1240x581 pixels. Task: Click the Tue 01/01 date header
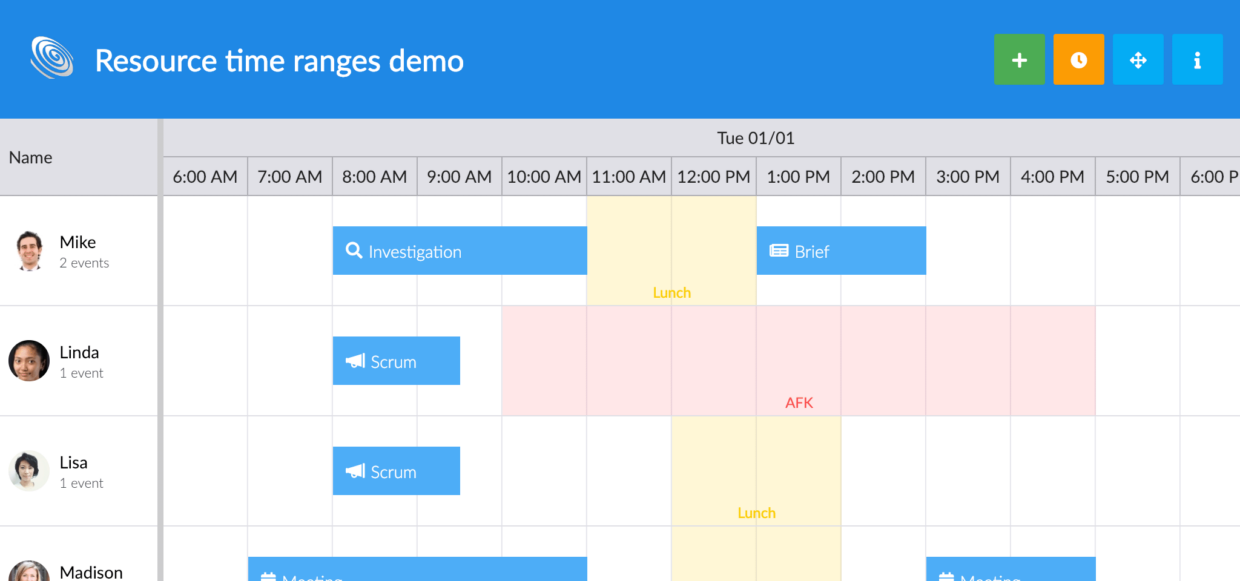pyautogui.click(x=755, y=138)
